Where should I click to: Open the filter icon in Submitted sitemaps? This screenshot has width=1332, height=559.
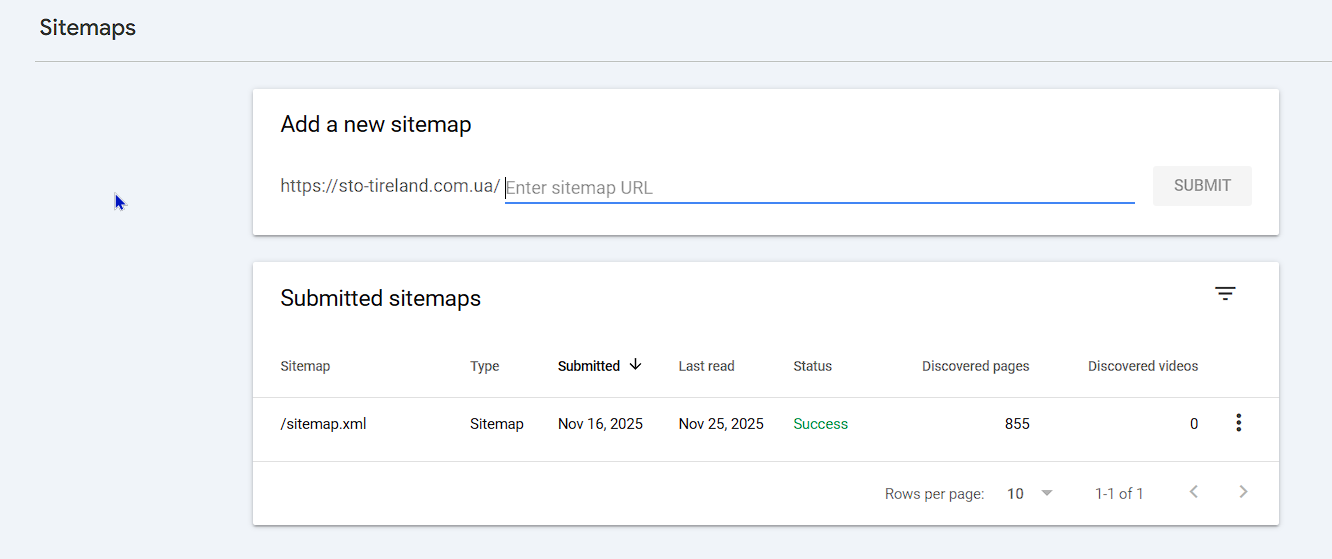point(1225,293)
